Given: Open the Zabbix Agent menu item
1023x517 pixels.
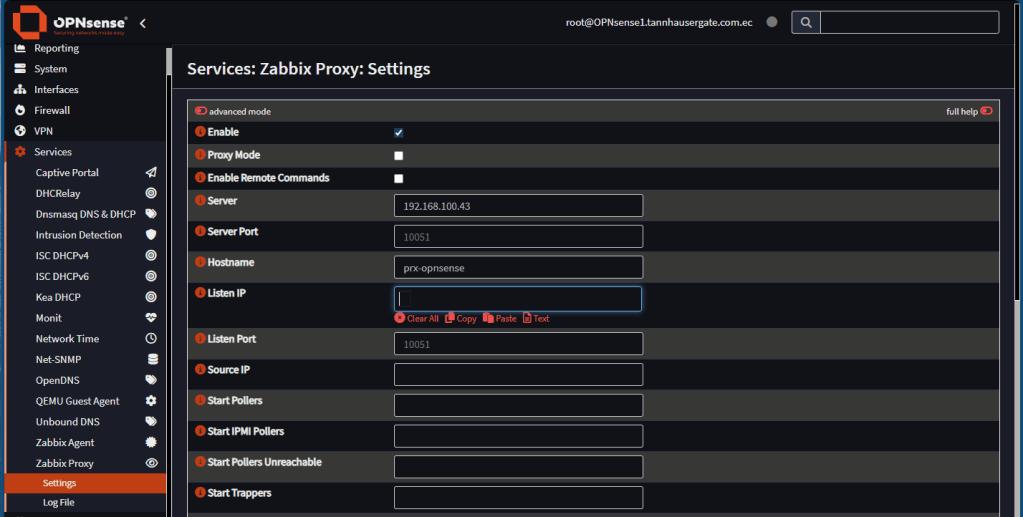Looking at the screenshot, I should point(64,442).
